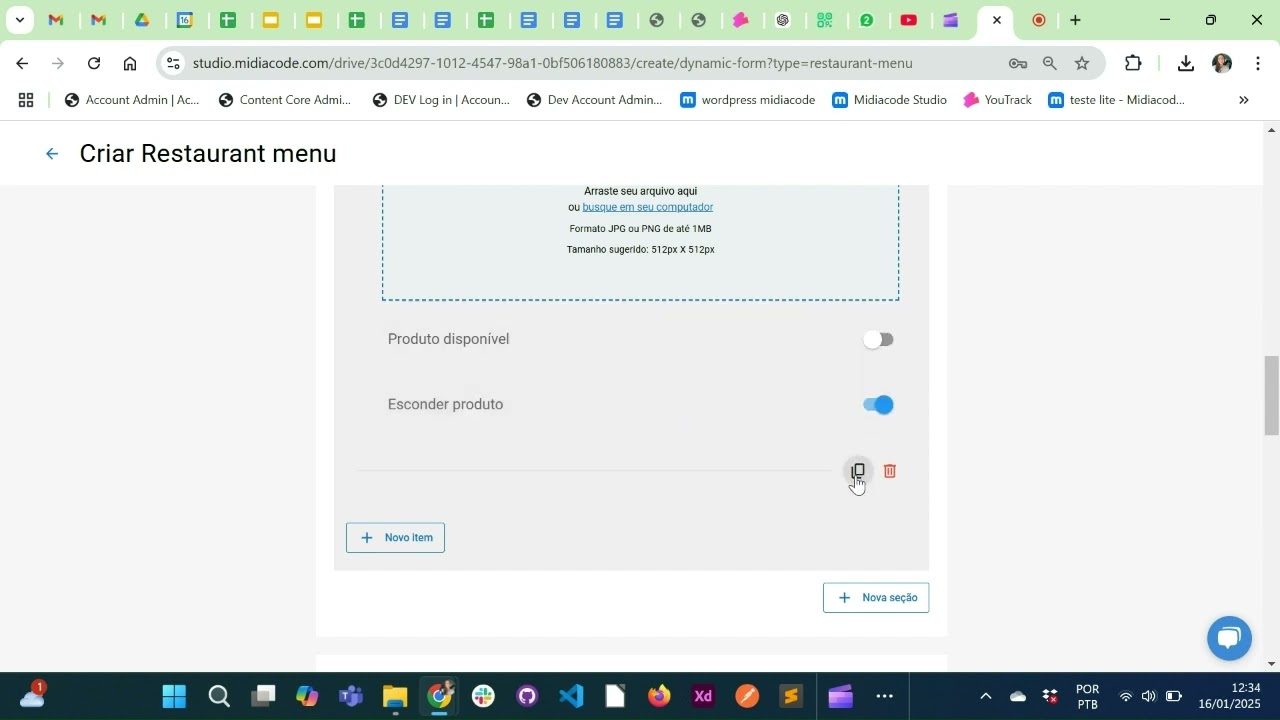Screen dimensions: 1280x720
Task: Duplicate the item with the copy icon
Action: [858, 471]
